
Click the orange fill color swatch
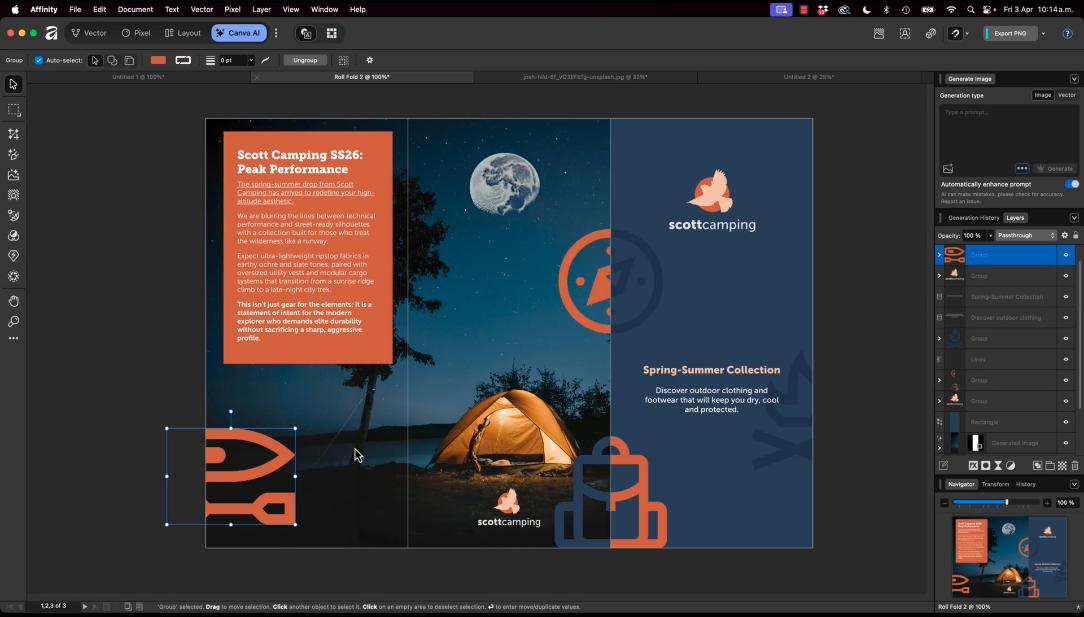click(x=158, y=60)
